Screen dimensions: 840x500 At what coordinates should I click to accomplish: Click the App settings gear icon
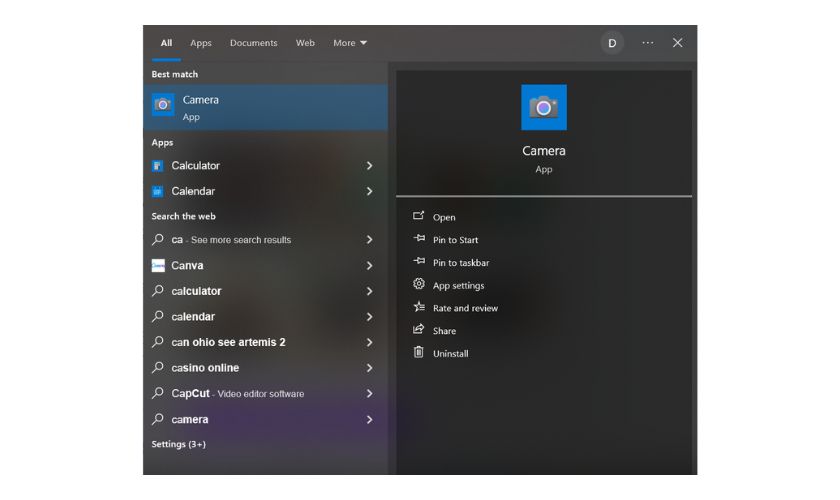(419, 285)
